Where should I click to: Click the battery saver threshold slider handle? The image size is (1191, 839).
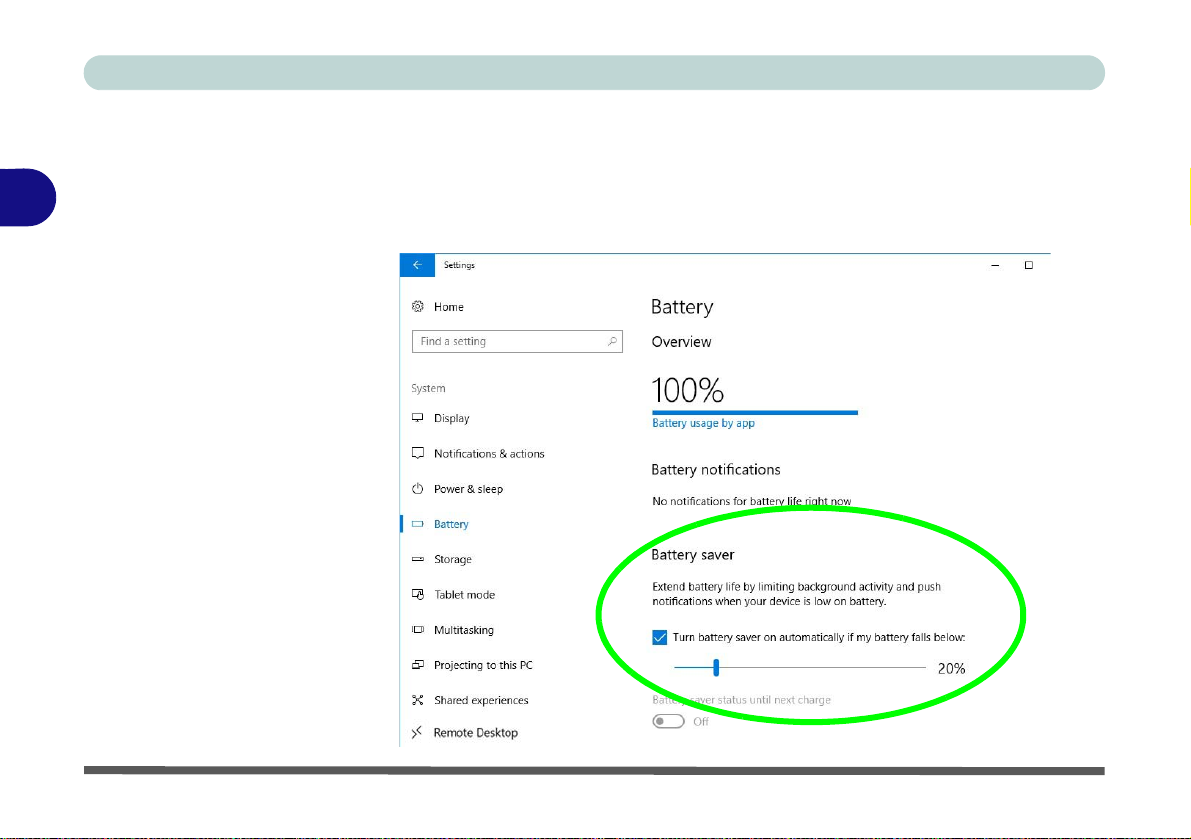(x=716, y=667)
